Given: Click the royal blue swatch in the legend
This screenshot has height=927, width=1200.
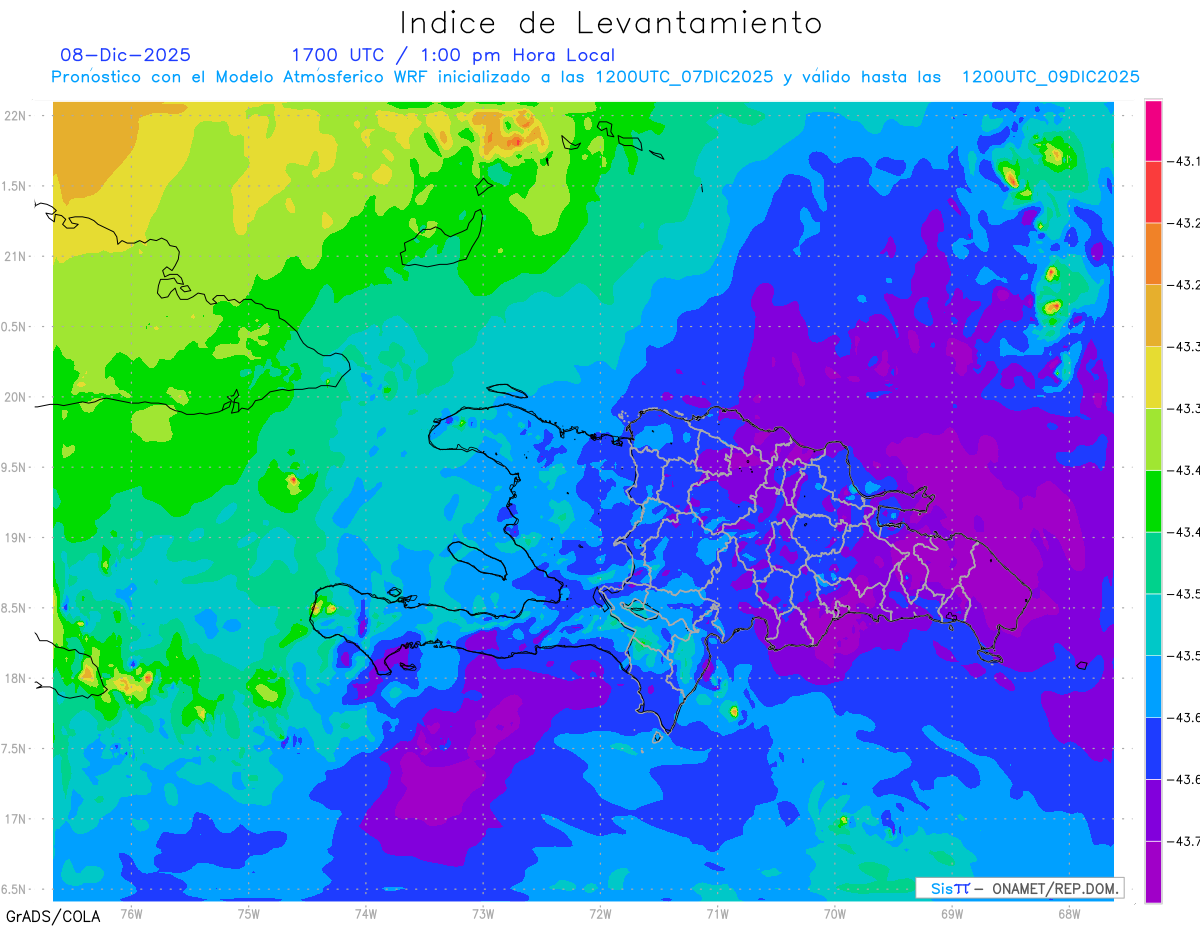Looking at the screenshot, I should tap(1153, 748).
